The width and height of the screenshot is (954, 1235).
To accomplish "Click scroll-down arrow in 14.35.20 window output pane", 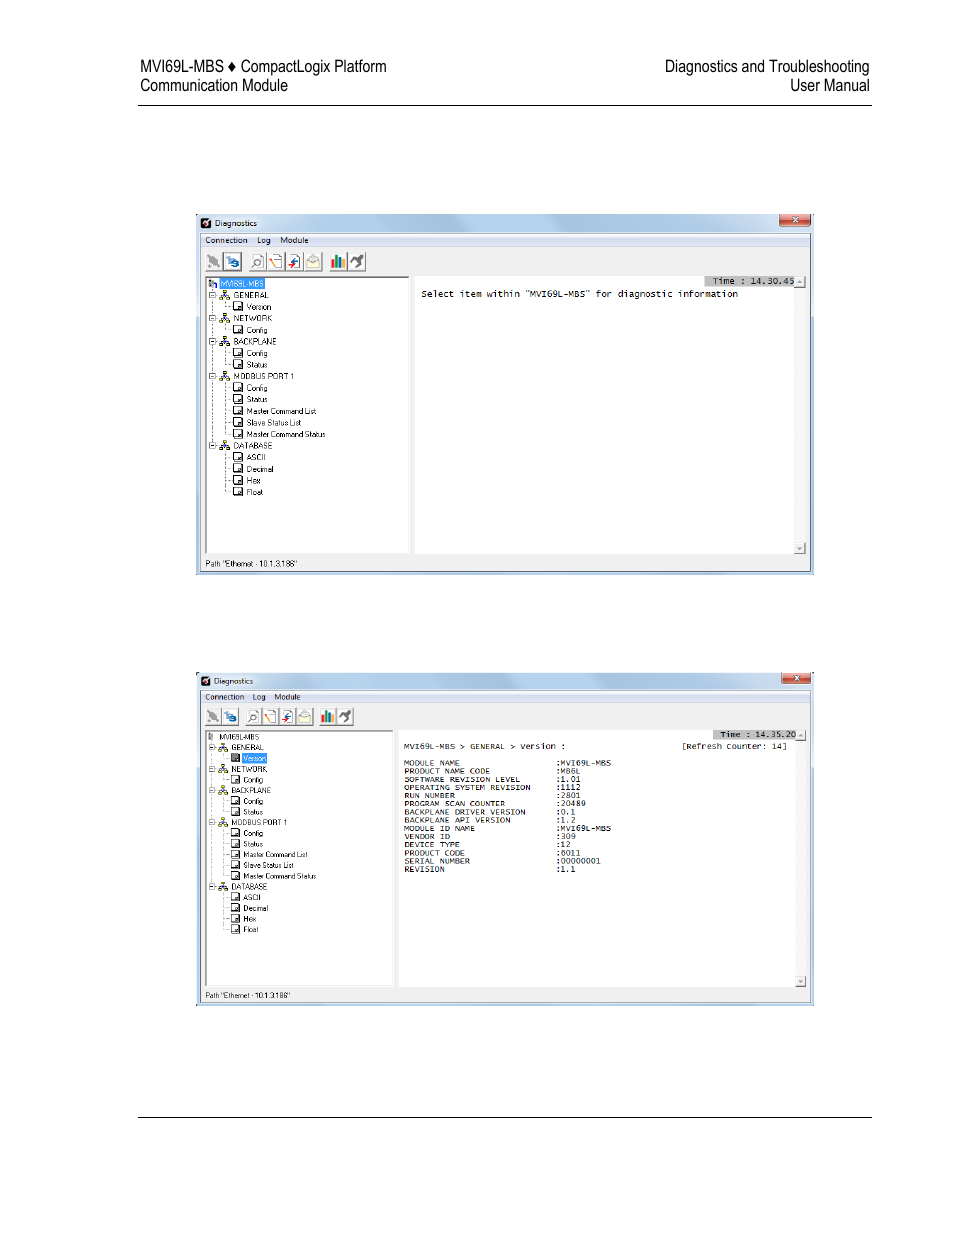I will coord(801,982).
